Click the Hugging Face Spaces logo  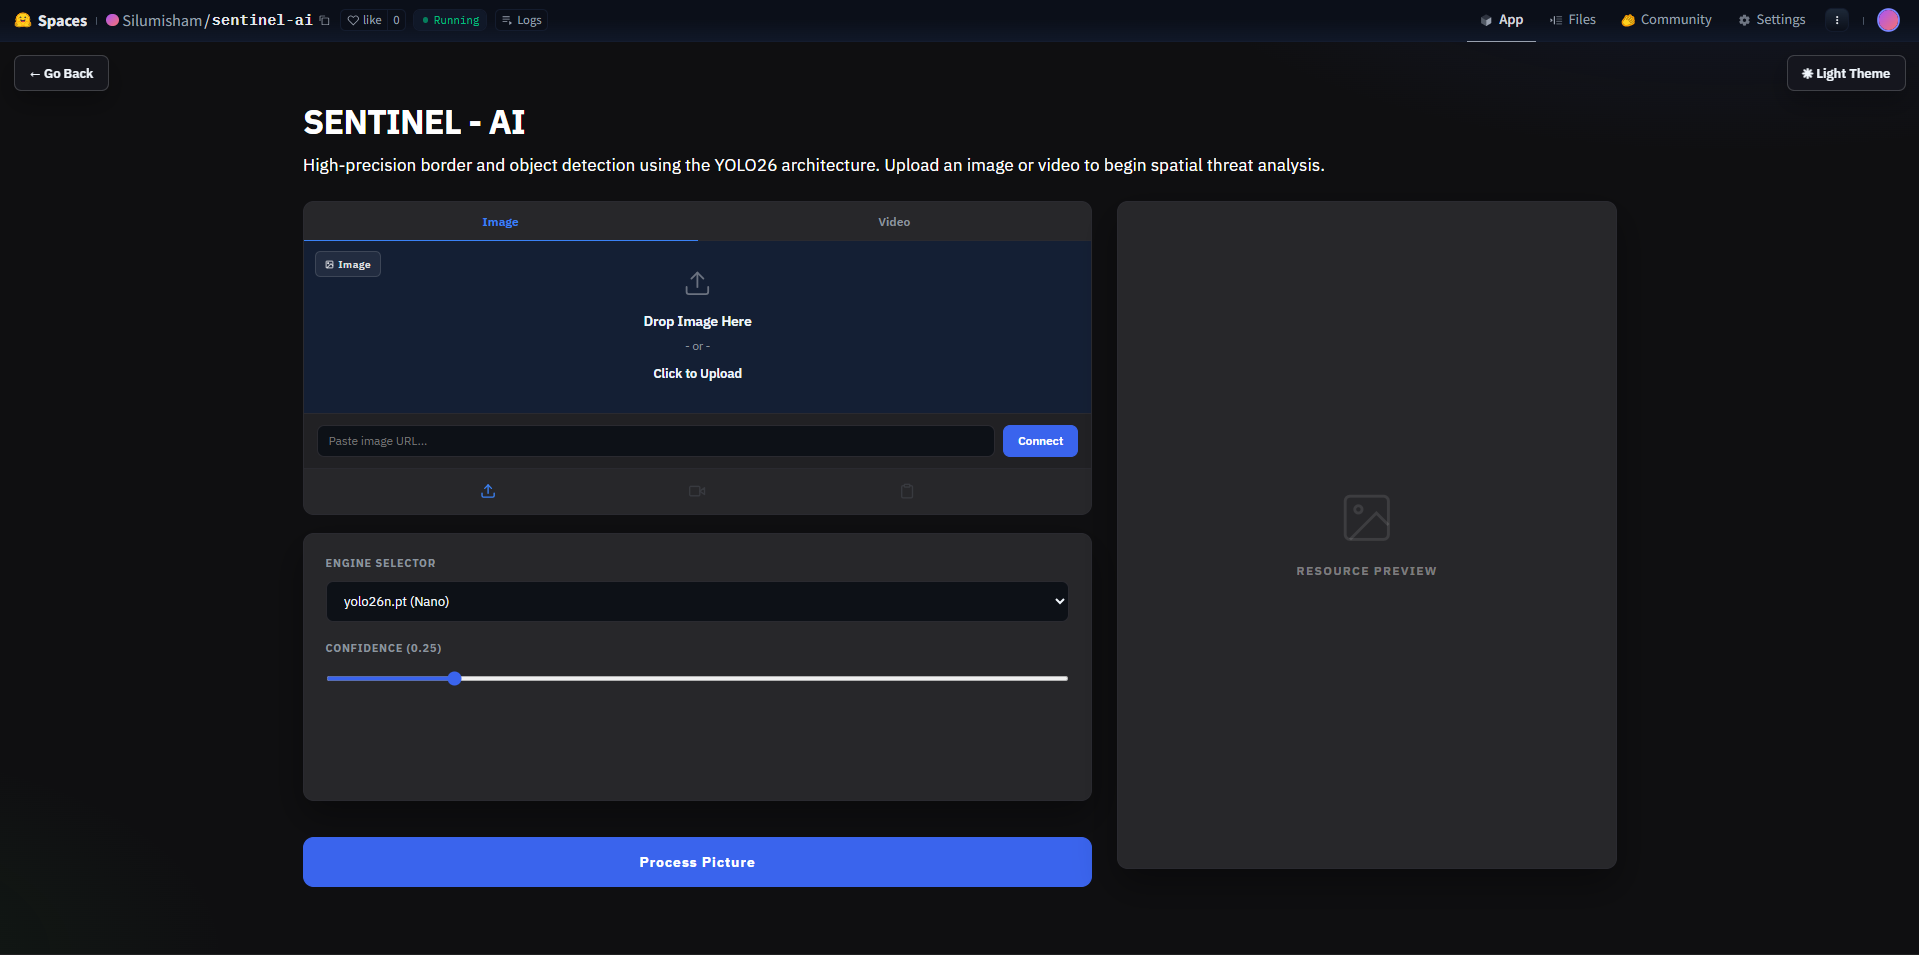tap(51, 20)
